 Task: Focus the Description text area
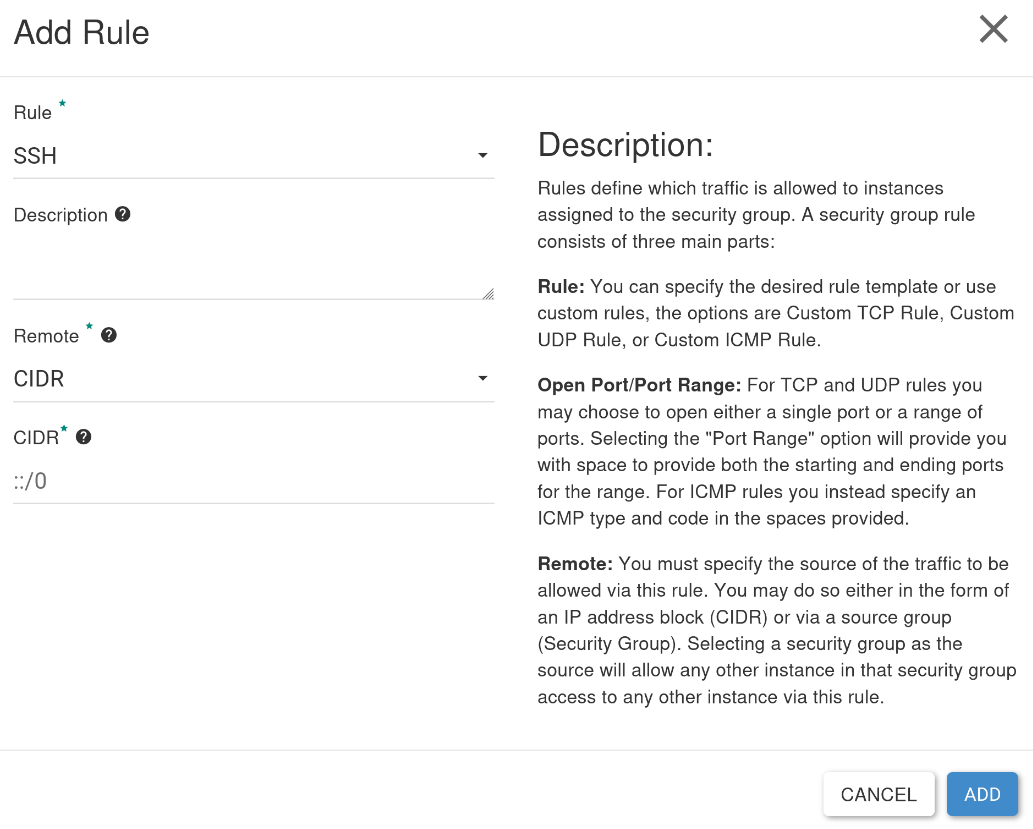pyautogui.click(x=254, y=267)
